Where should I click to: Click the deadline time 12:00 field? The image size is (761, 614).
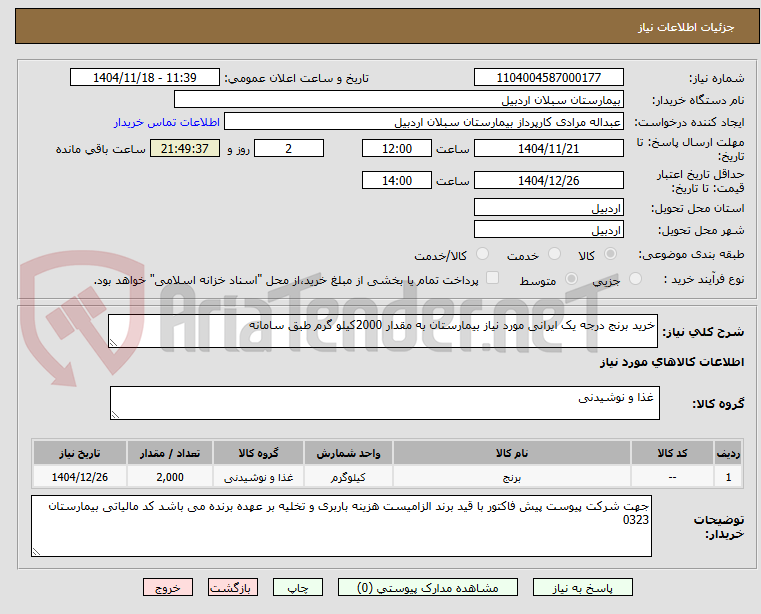click(397, 149)
